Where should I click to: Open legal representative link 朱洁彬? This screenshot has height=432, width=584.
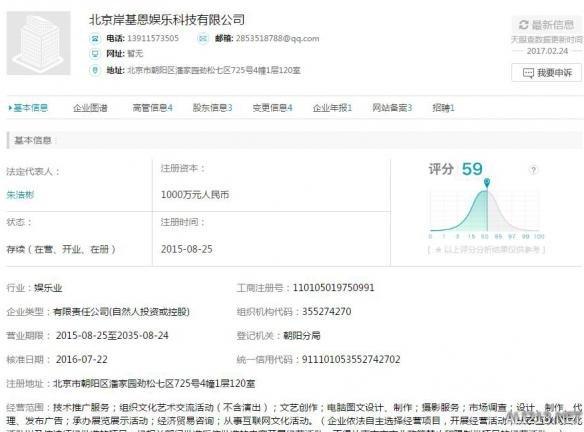pyautogui.click(x=20, y=195)
